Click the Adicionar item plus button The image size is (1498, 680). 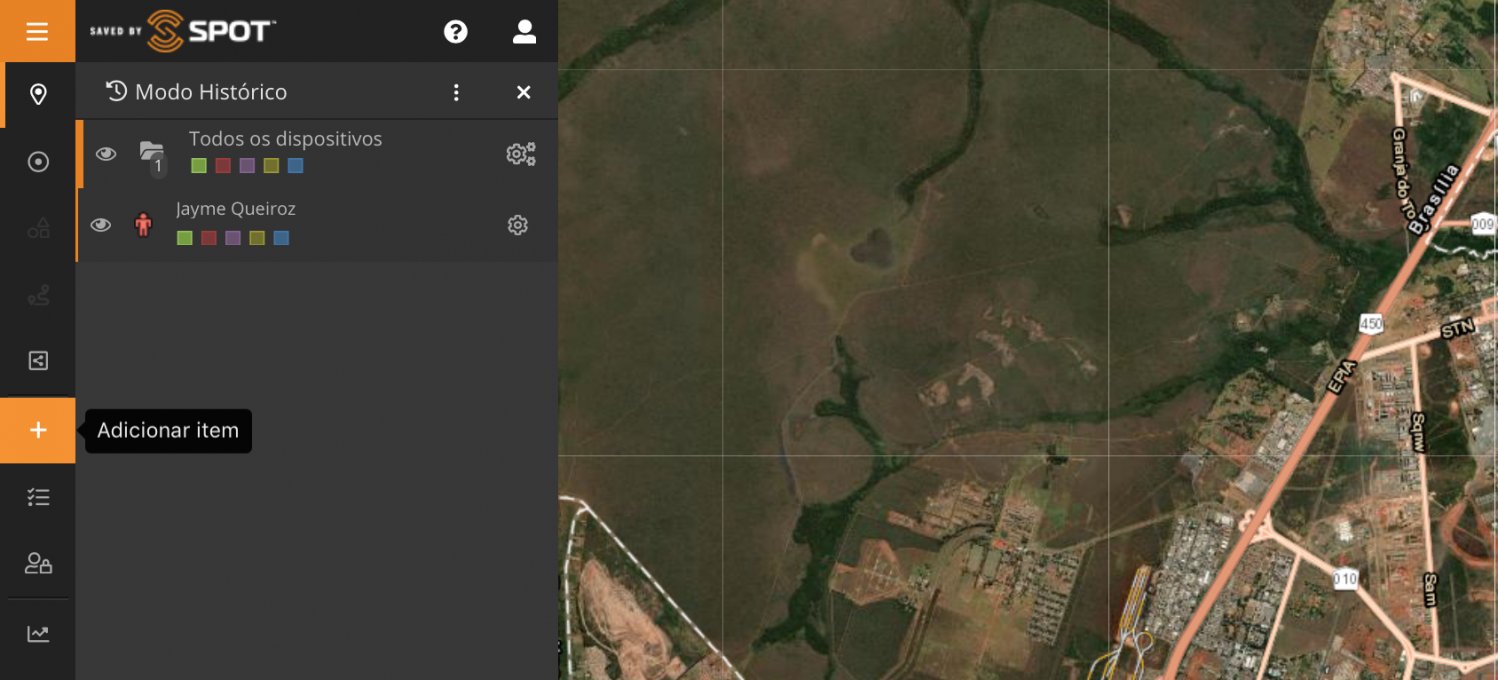click(x=38, y=430)
